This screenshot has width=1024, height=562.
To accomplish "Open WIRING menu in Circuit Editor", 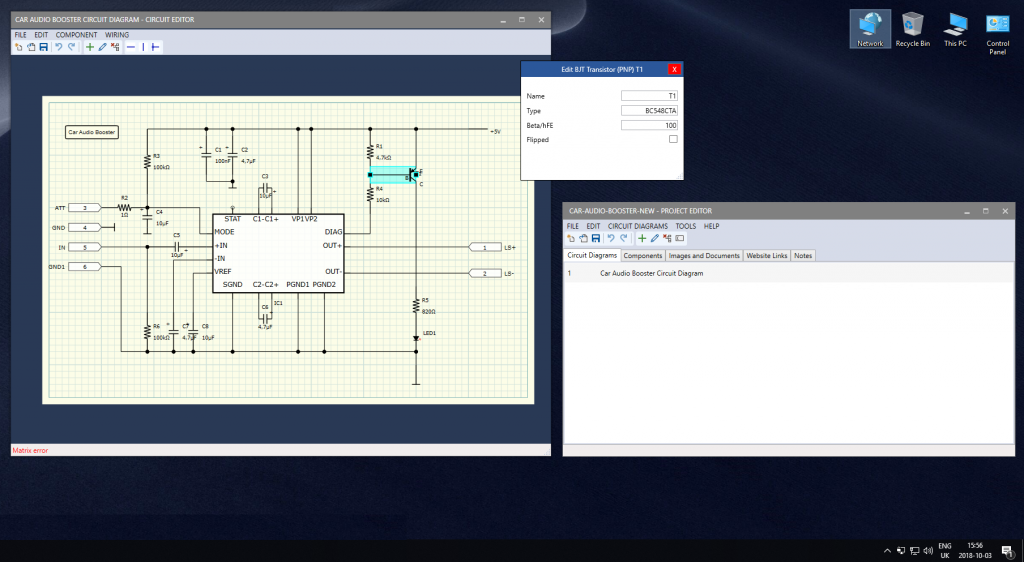I will pos(117,35).
